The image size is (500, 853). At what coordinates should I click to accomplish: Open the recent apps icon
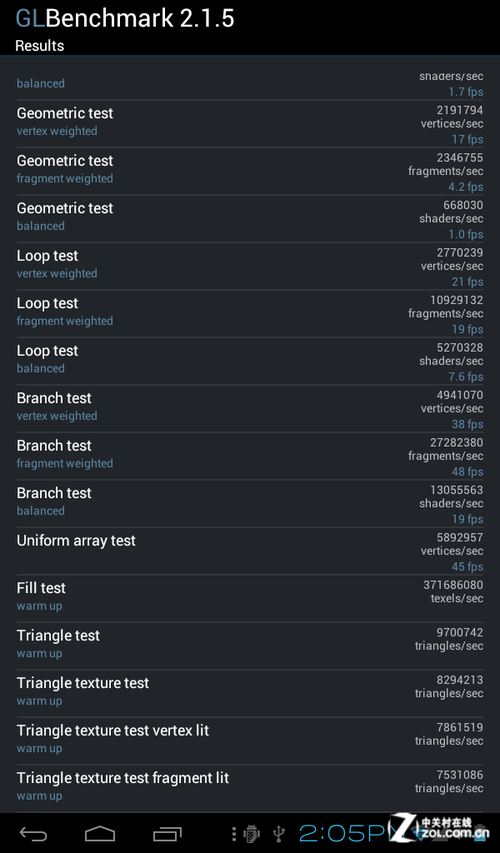click(167, 833)
